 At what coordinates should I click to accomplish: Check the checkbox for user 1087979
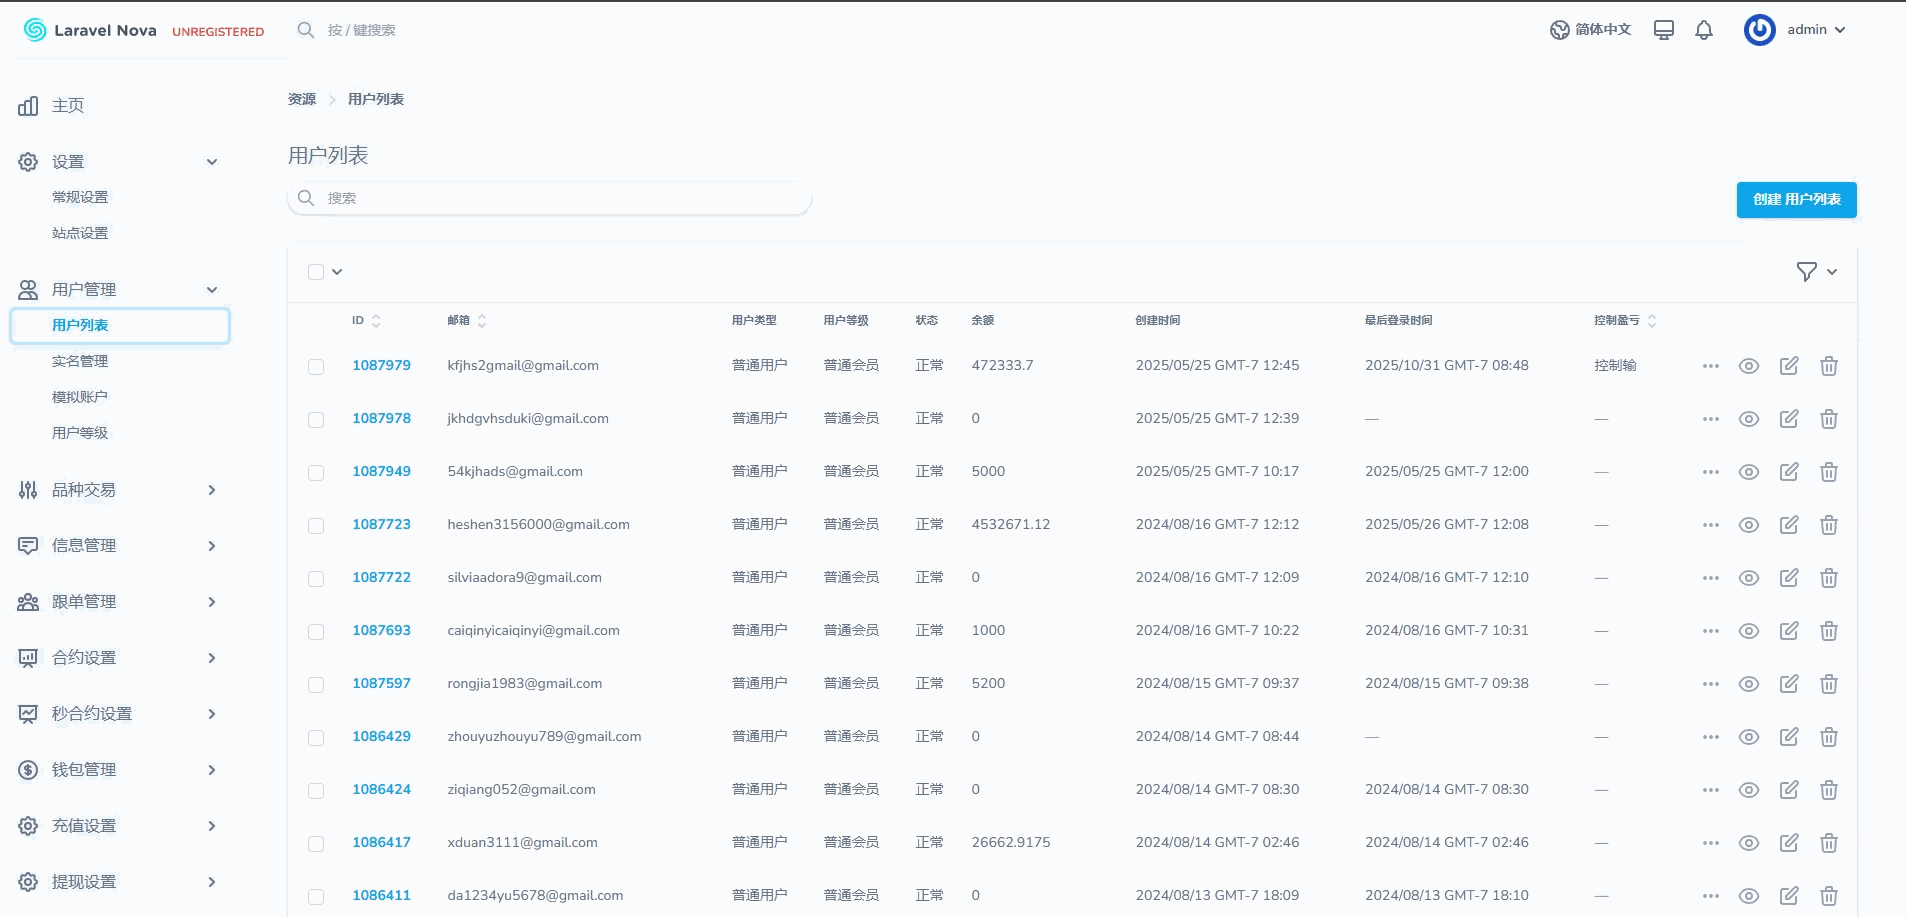pos(316,367)
